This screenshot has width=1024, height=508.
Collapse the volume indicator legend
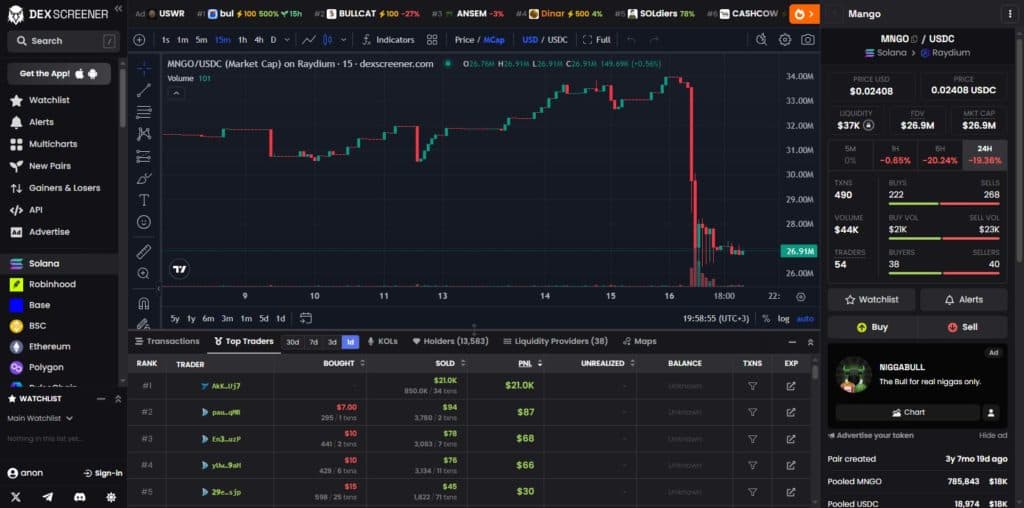coord(176,93)
